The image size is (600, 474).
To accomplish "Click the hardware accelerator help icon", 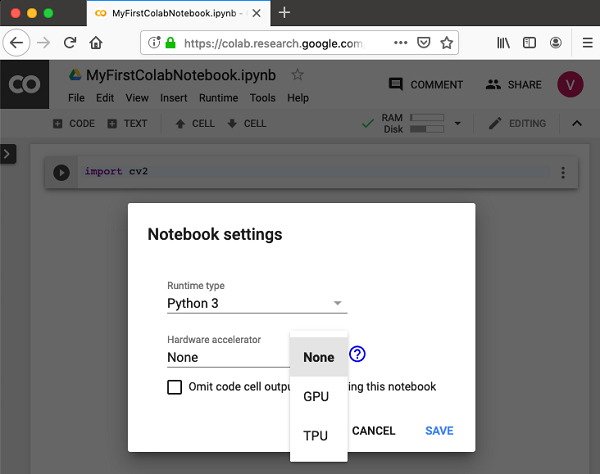I will click(357, 354).
